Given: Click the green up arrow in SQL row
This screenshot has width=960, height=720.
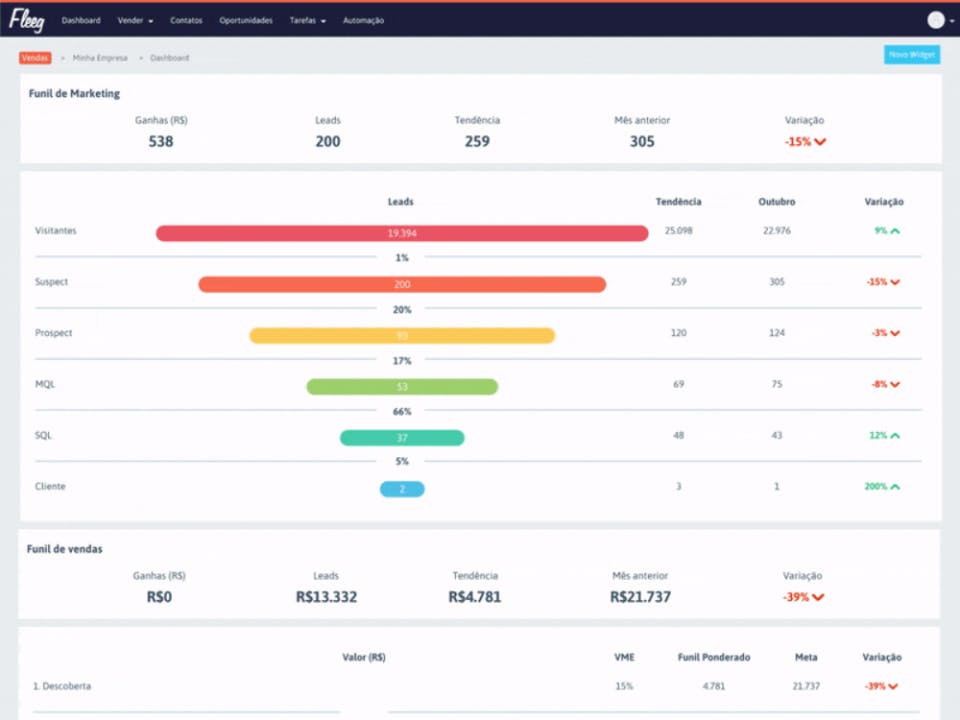Looking at the screenshot, I should pyautogui.click(x=895, y=435).
